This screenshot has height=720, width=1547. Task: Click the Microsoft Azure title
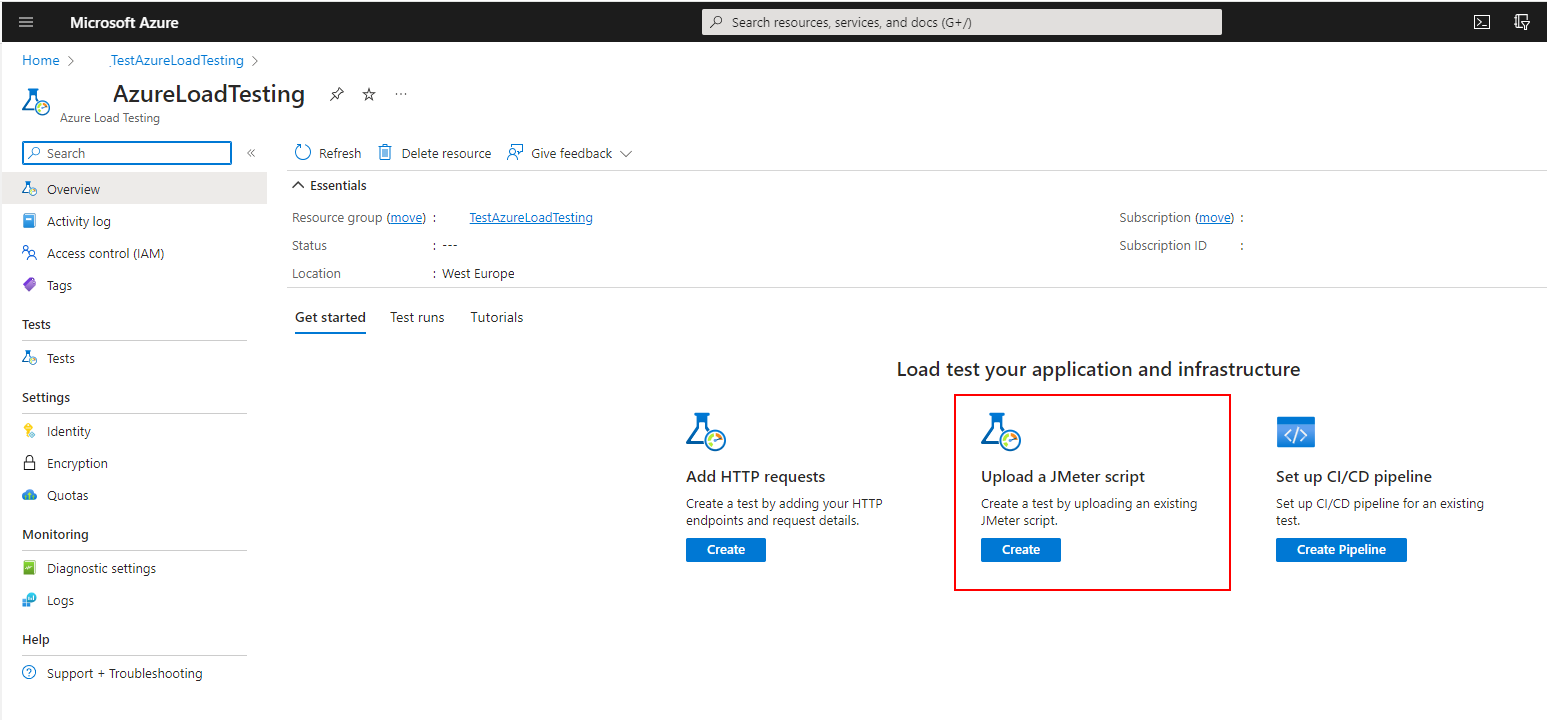click(125, 22)
